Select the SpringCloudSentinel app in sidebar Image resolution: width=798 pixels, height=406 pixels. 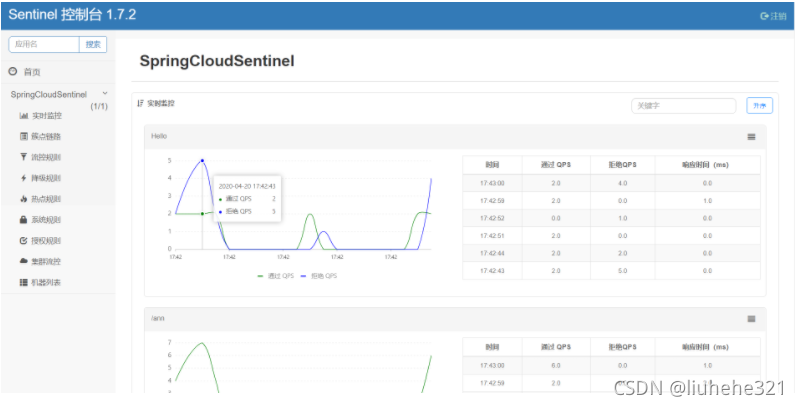tap(49, 95)
